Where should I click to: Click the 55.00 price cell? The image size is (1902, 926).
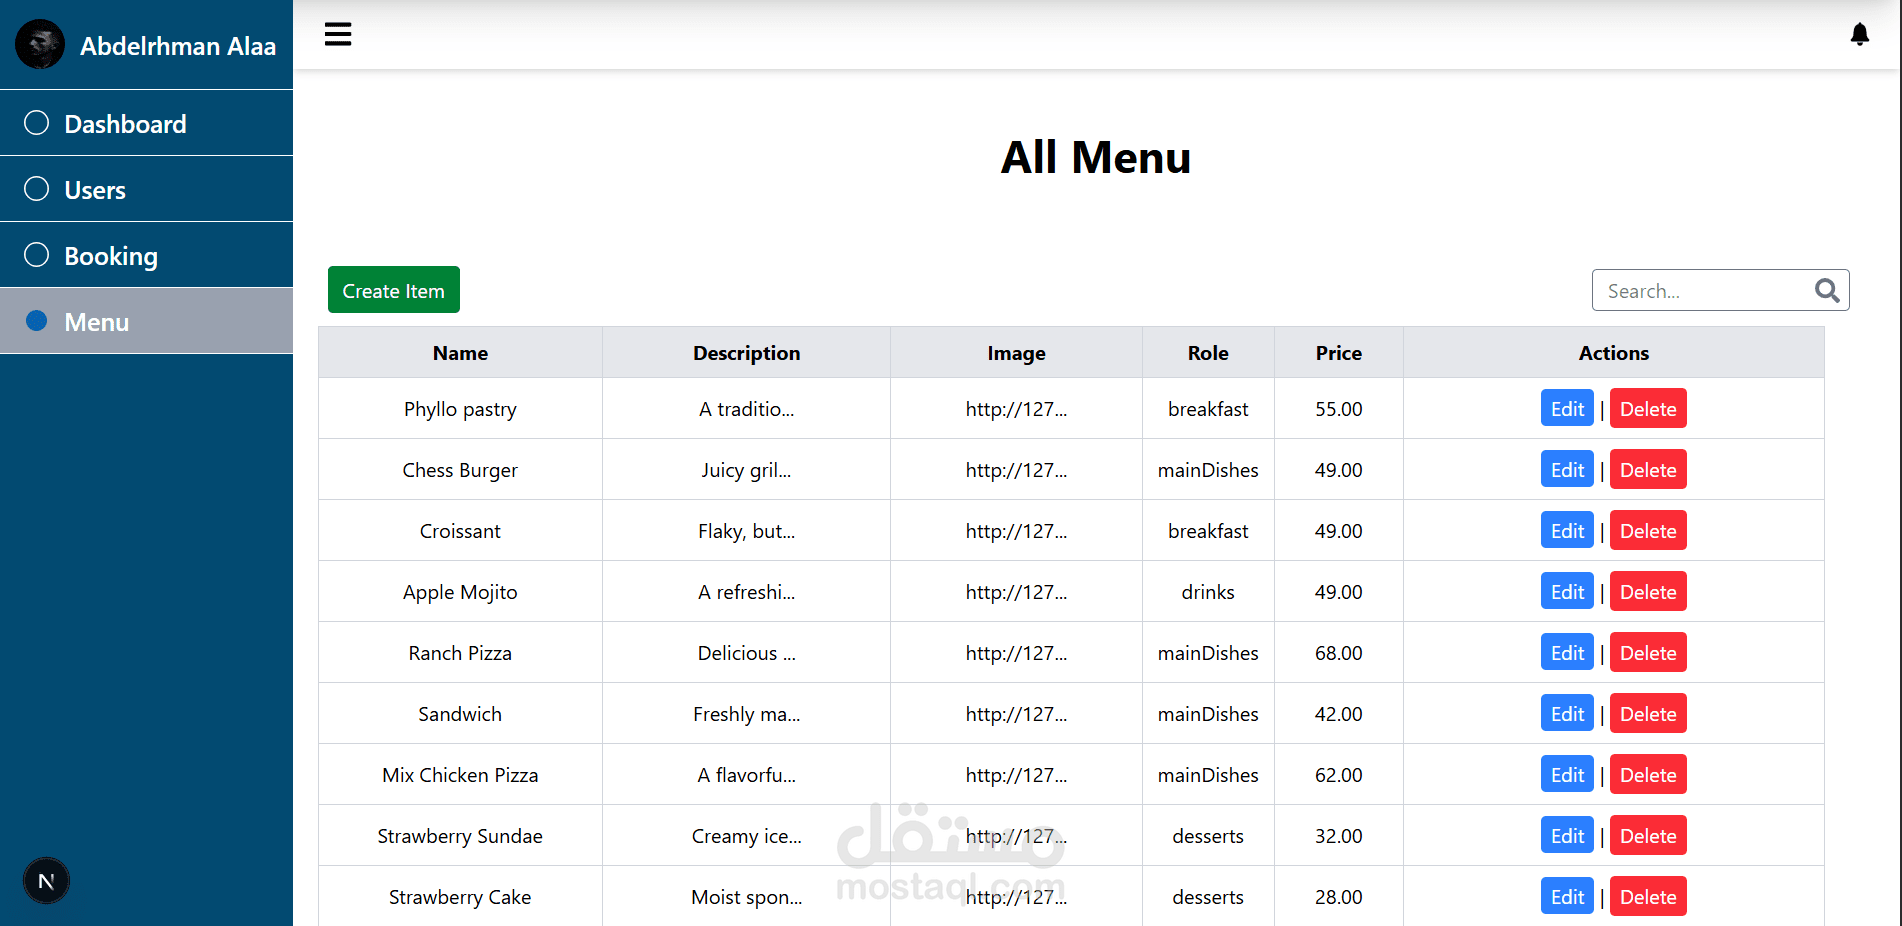1338,408
